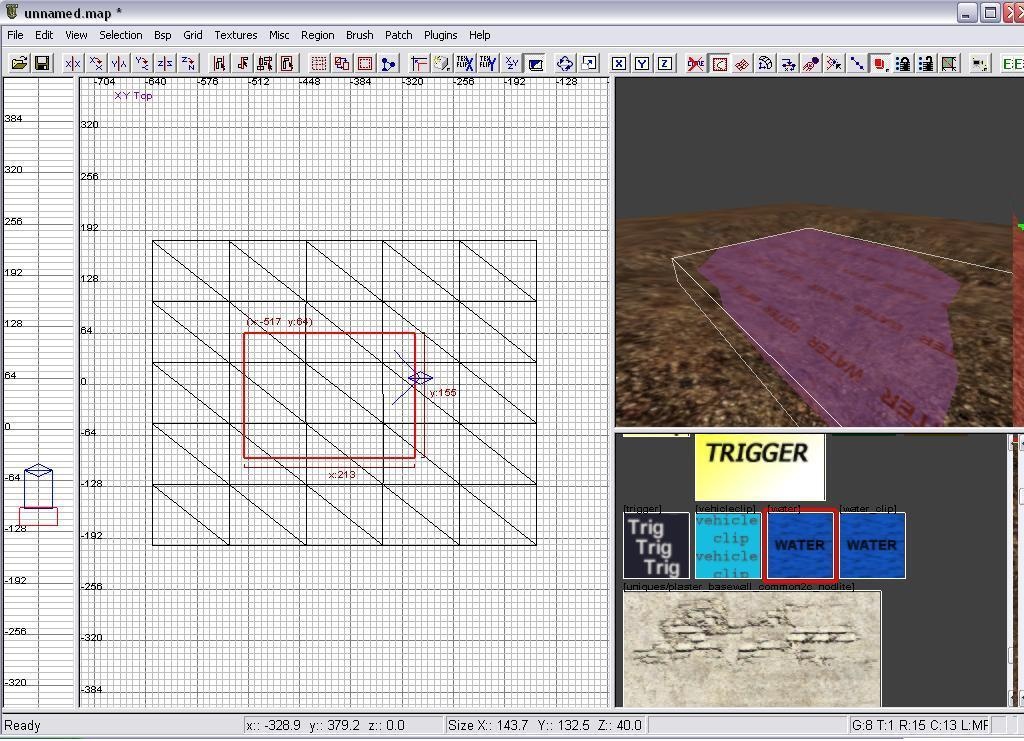Viewport: 1024px width, 741px height.
Task: Select the water_clip texture thumbnail
Action: coord(872,546)
